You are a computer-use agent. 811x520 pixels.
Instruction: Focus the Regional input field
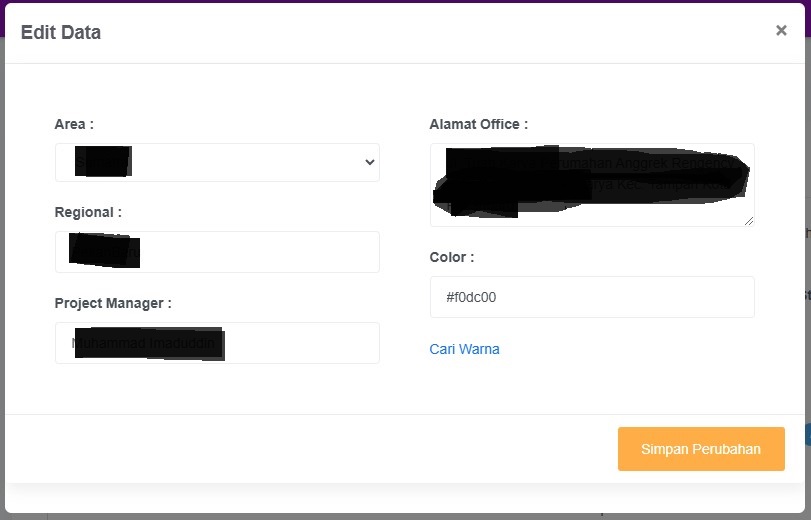coord(217,252)
